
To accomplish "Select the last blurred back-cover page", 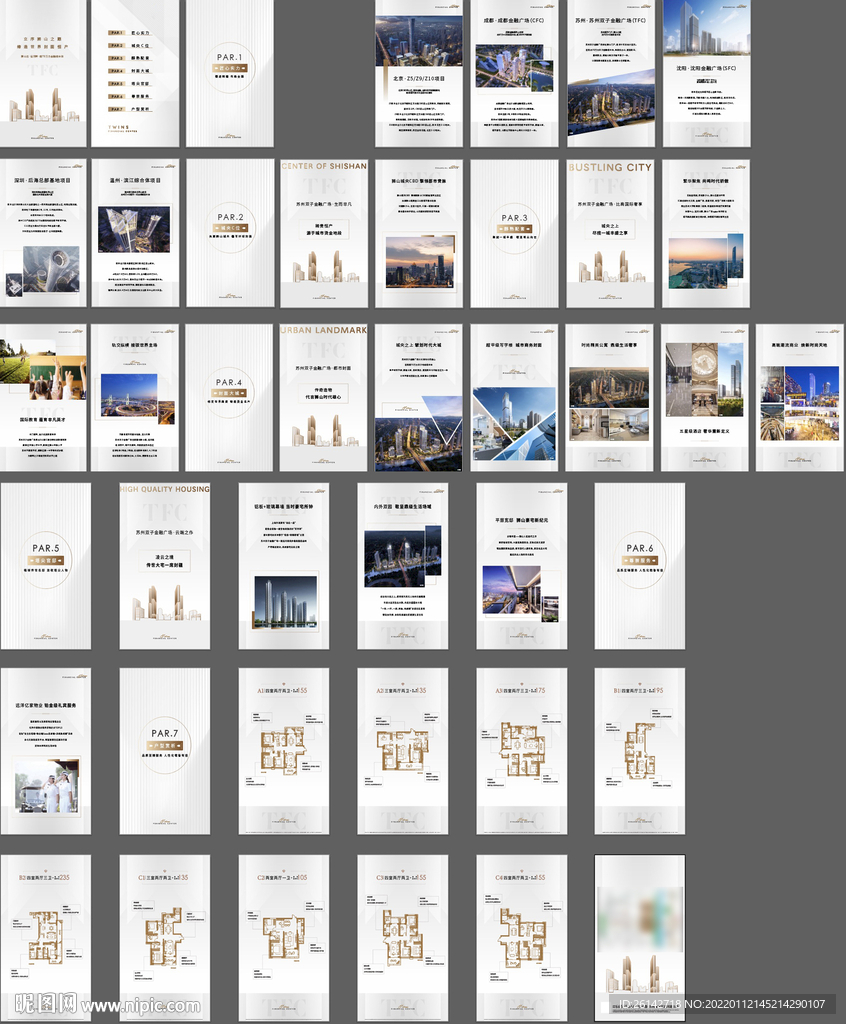I will (640, 938).
